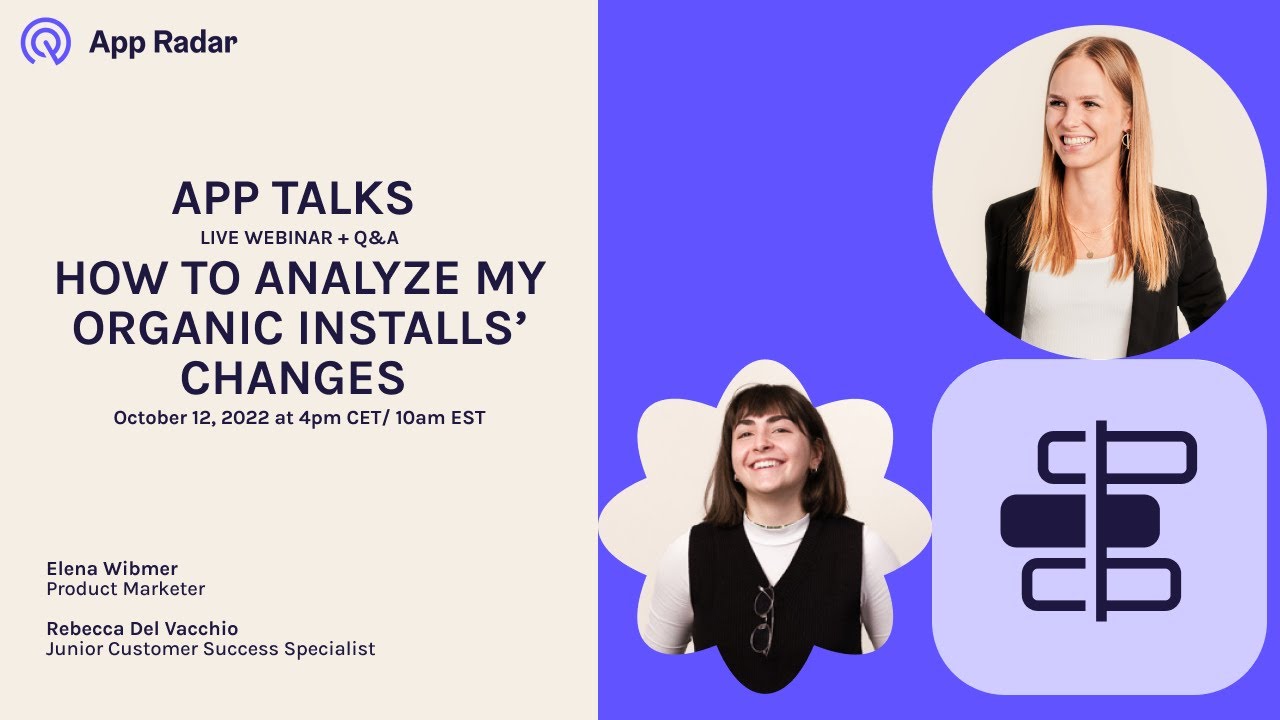Click the "APP TALKS" heading
The image size is (1280, 720).
293,200
